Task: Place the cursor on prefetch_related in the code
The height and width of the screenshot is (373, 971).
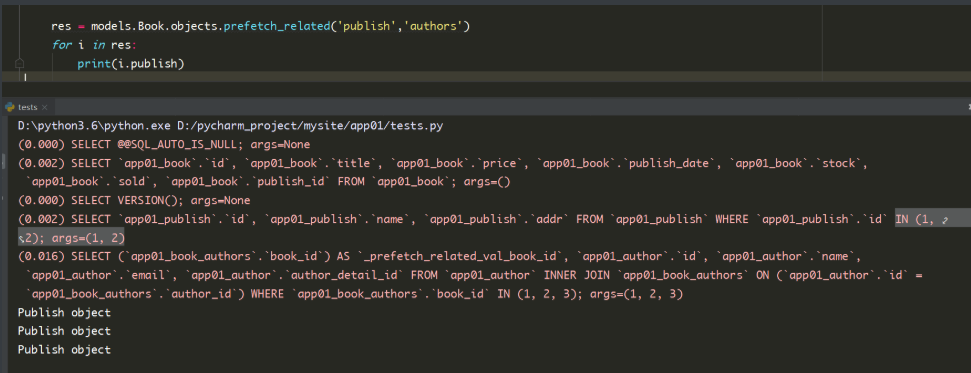Action: coord(276,27)
